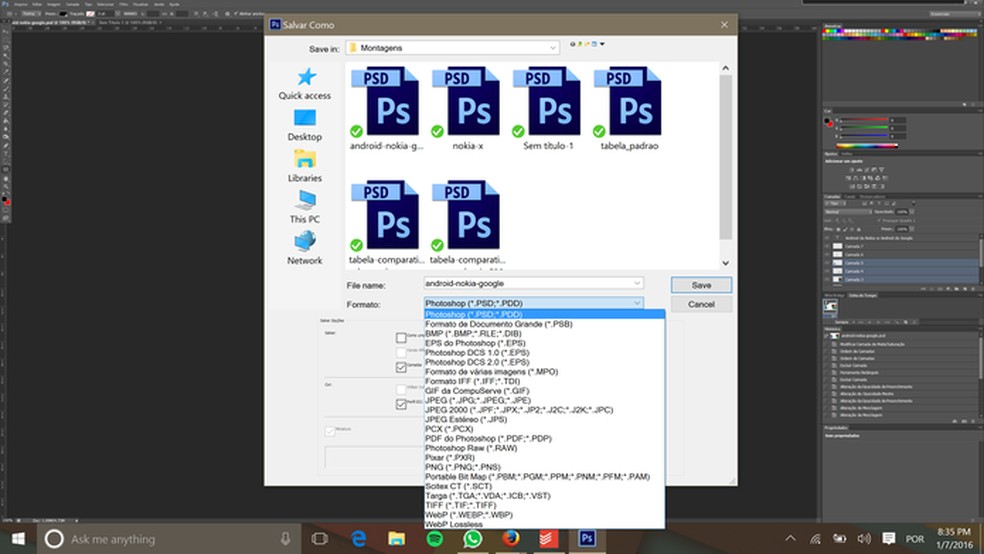This screenshot has width=984, height=554.
Task: Select the Hand tool in Photoshop toolbar
Action: (6, 178)
